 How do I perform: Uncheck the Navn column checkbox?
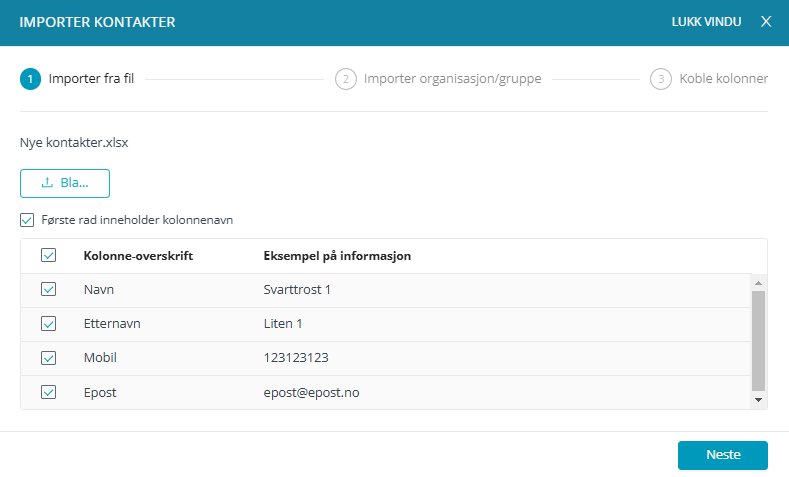pos(48,289)
